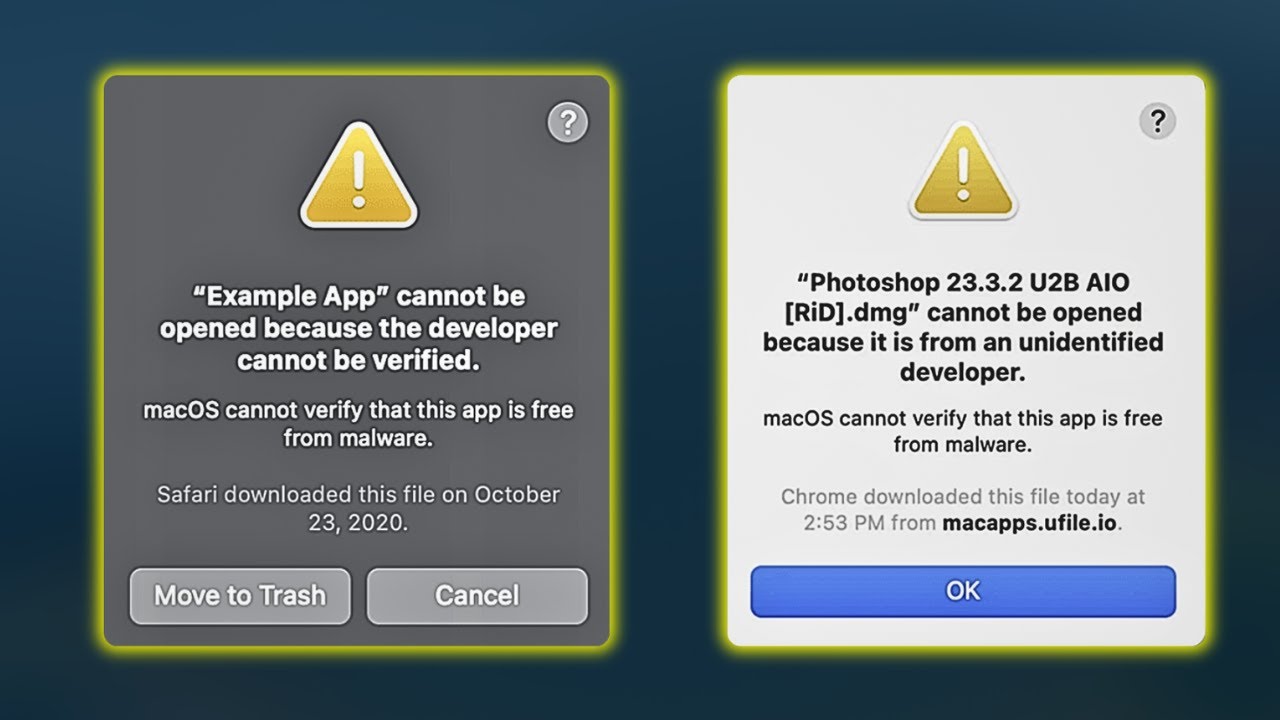1280x720 pixels.
Task: Click the "Photoshop 23.3.2 U2B AIO" filename text
Action: pyautogui.click(x=963, y=283)
